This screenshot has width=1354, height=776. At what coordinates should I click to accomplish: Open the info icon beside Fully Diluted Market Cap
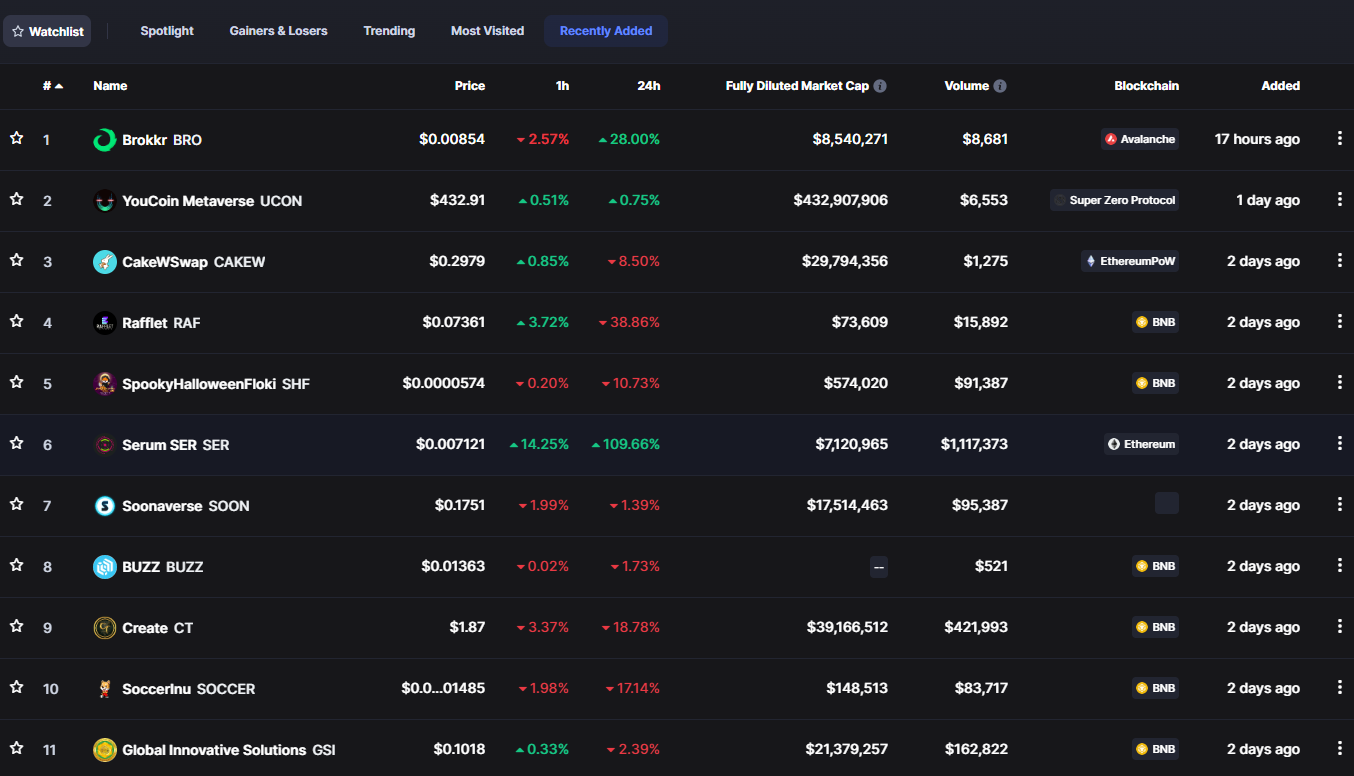click(880, 86)
